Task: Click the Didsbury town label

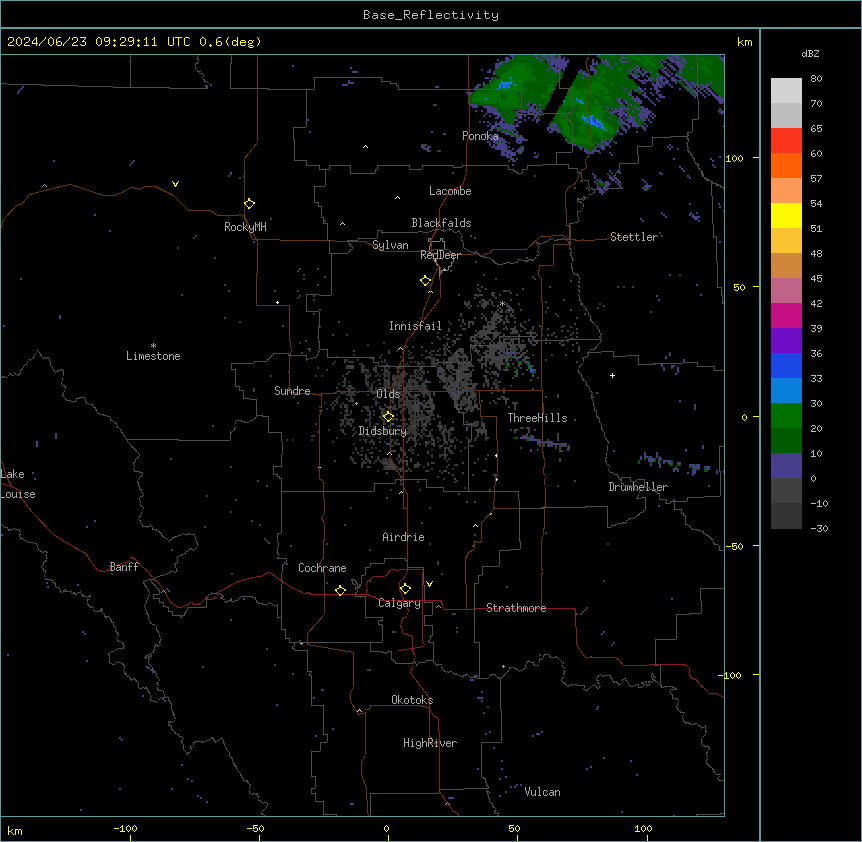Action: 383,431
